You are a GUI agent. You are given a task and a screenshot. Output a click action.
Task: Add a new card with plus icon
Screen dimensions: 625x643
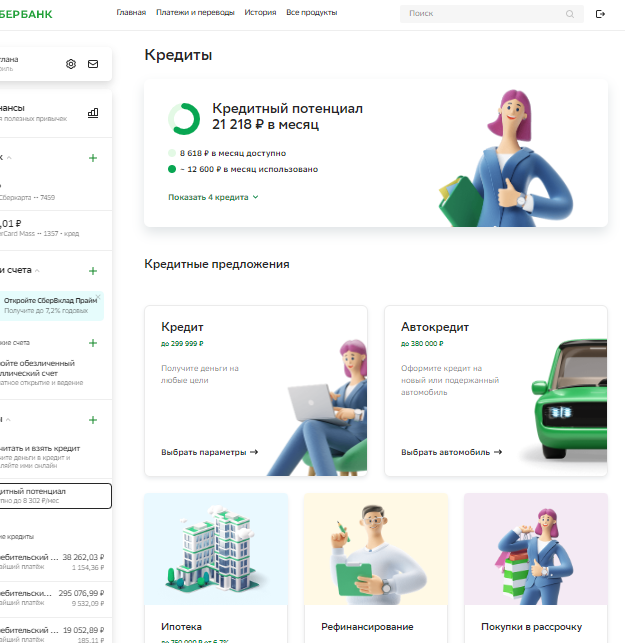[x=93, y=158]
